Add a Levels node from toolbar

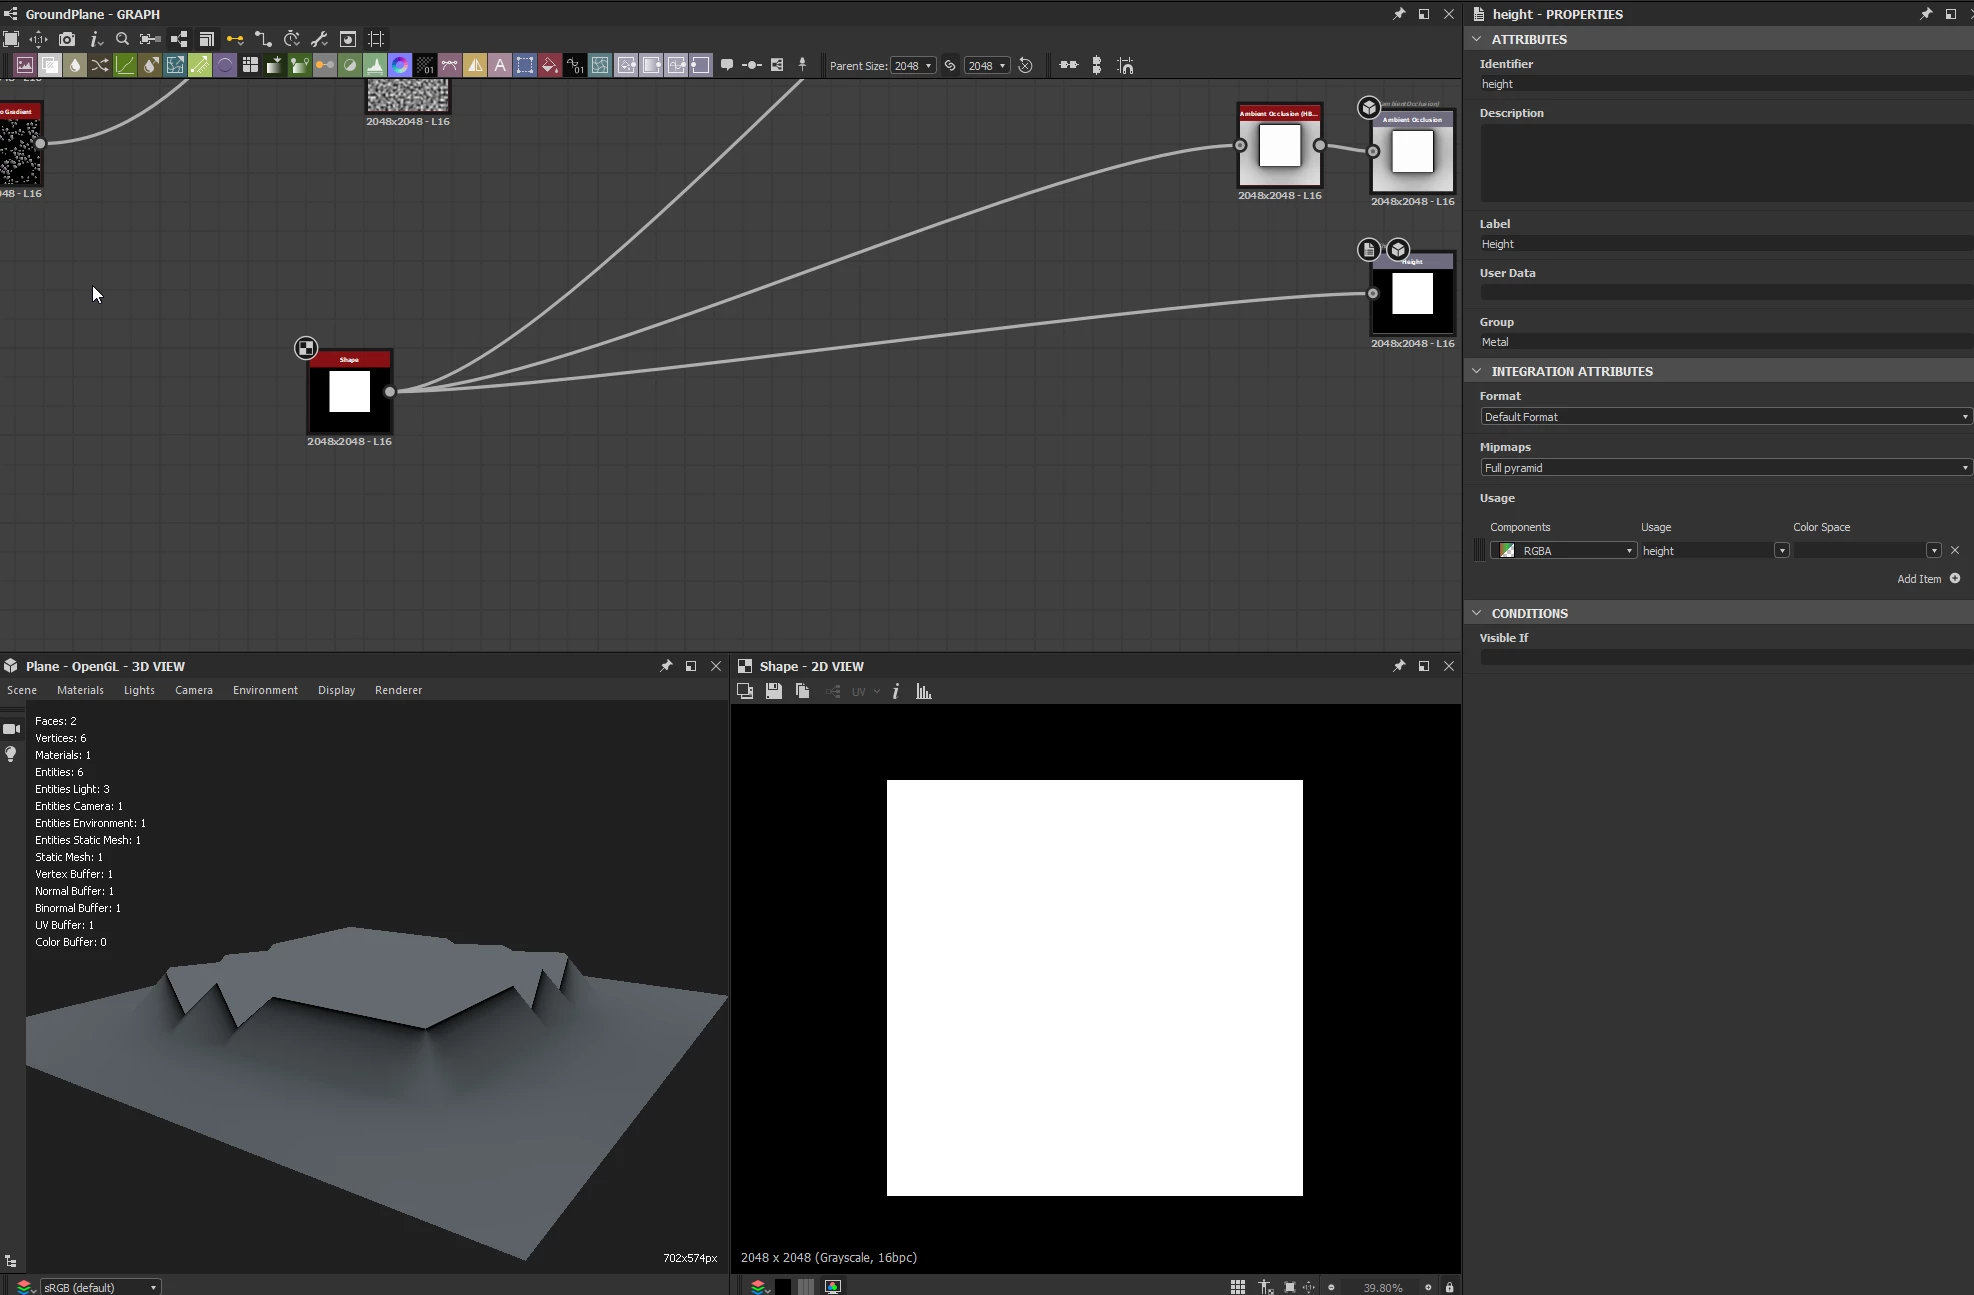tap(374, 66)
